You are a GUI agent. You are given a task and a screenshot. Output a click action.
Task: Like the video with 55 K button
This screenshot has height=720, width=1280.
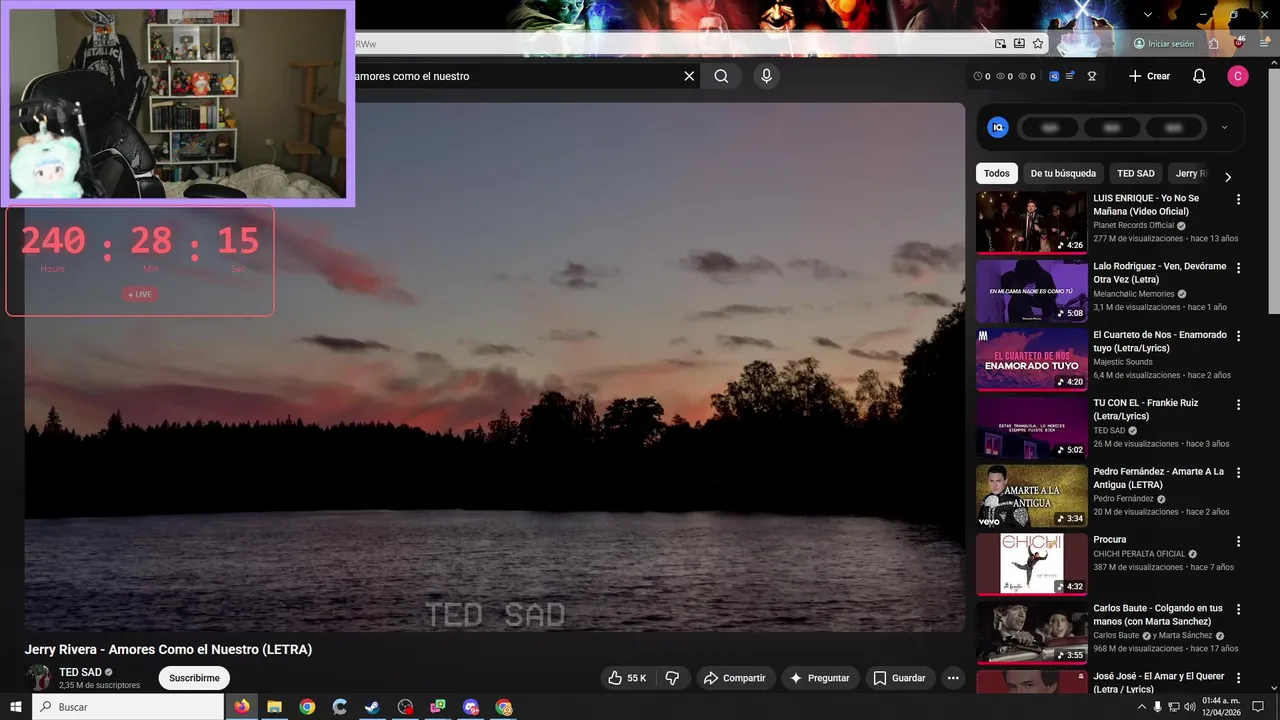click(627, 678)
